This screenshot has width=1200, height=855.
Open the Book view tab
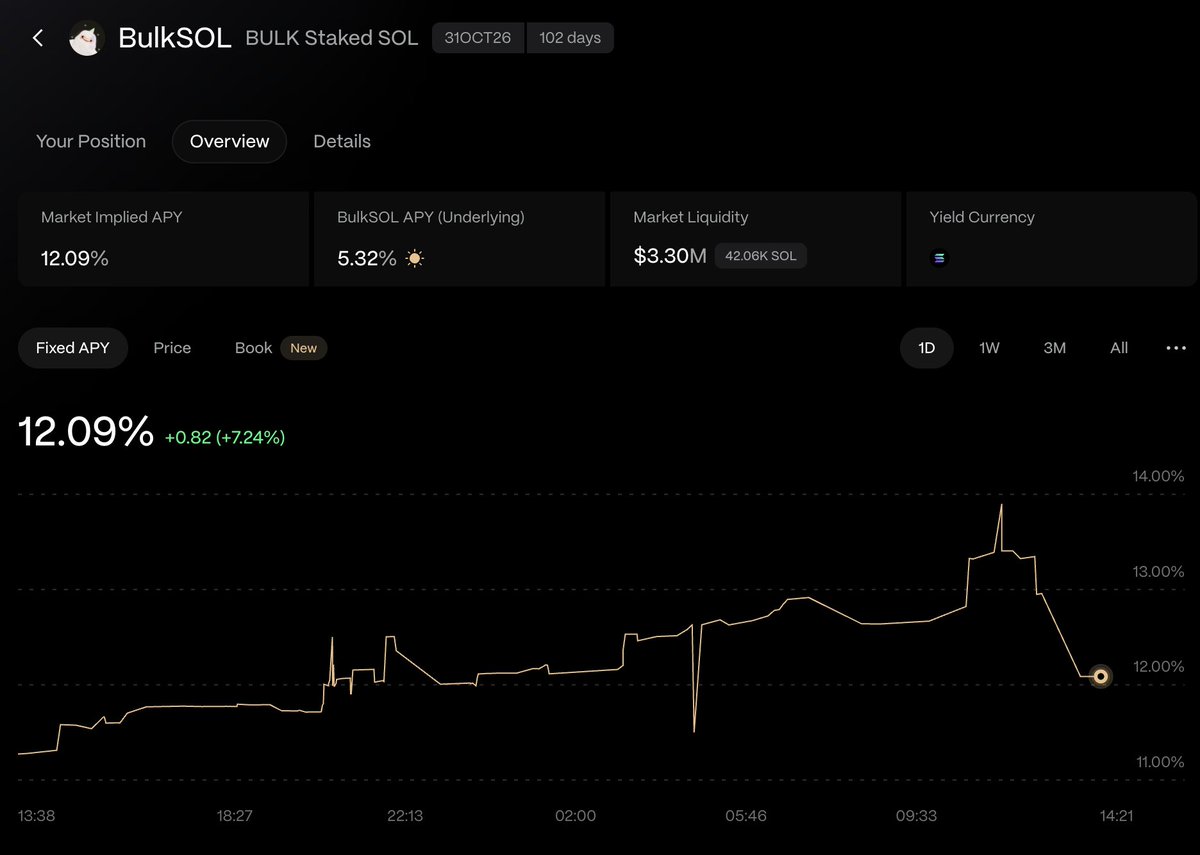[x=253, y=348]
